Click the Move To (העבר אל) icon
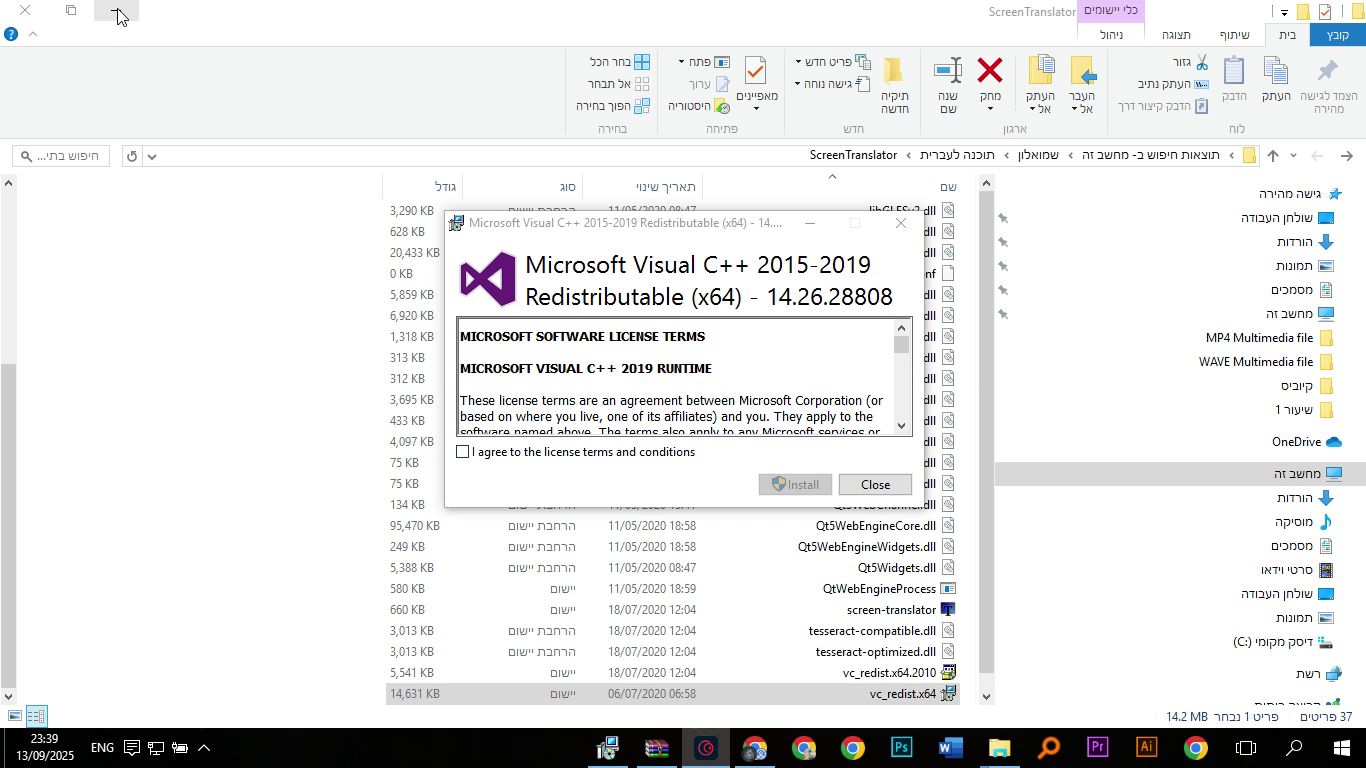The height and width of the screenshot is (768, 1366). (x=1082, y=70)
